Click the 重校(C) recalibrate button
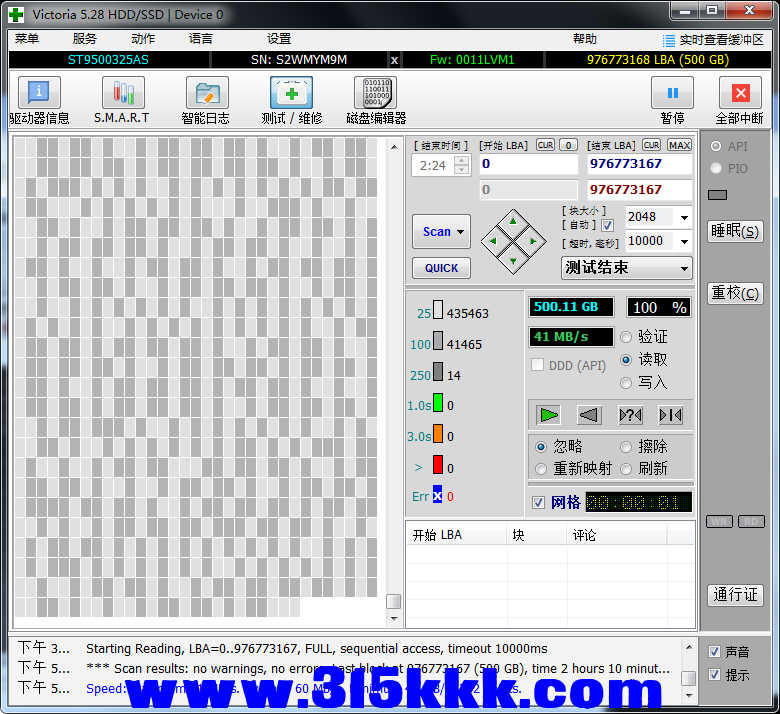Image resolution: width=780 pixels, height=714 pixels. tap(735, 293)
